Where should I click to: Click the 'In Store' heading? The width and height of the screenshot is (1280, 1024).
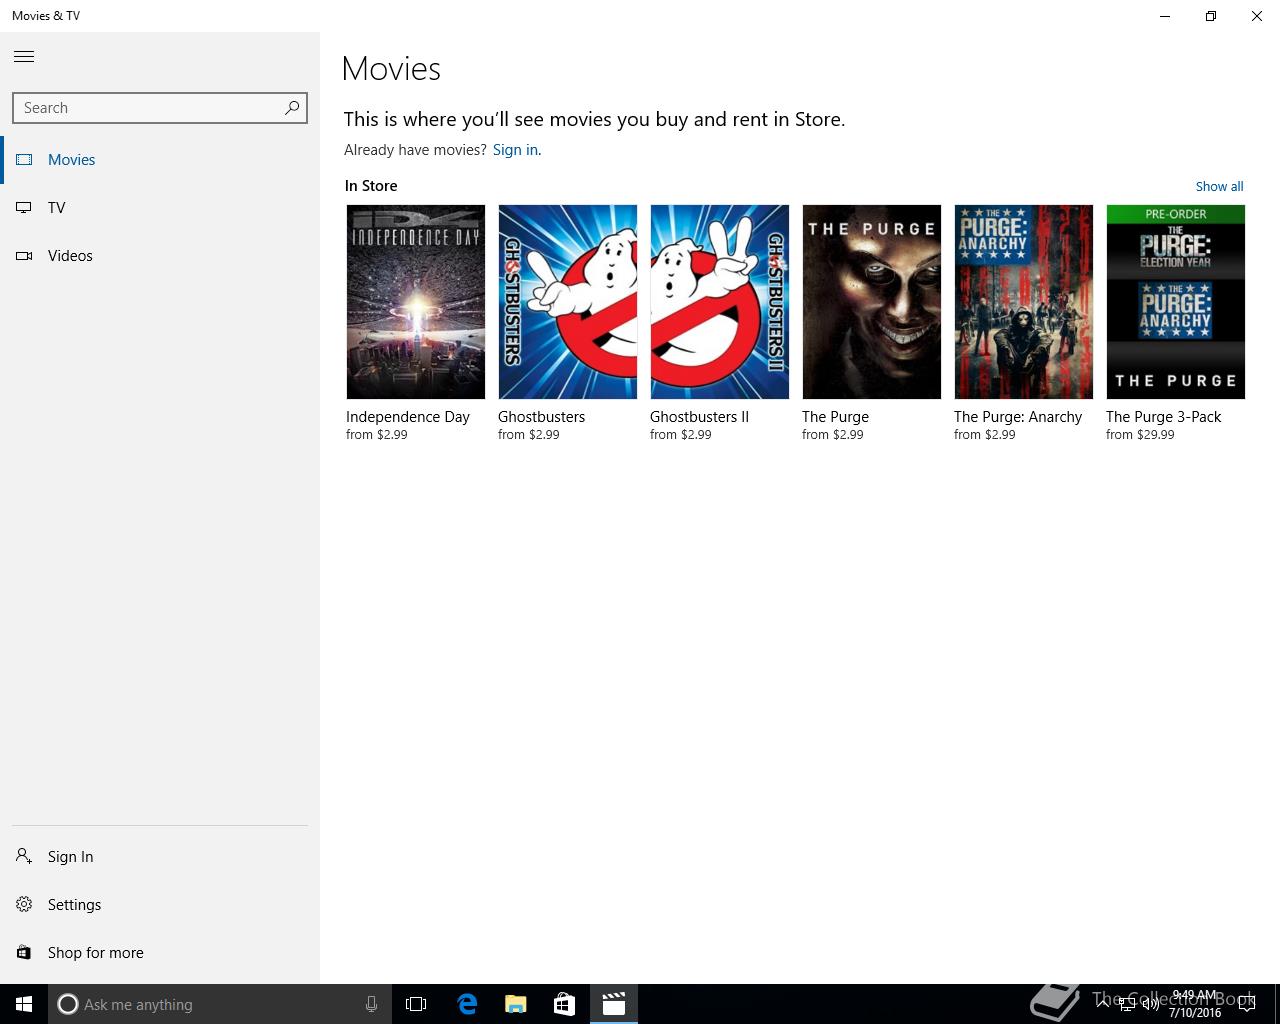click(x=371, y=186)
